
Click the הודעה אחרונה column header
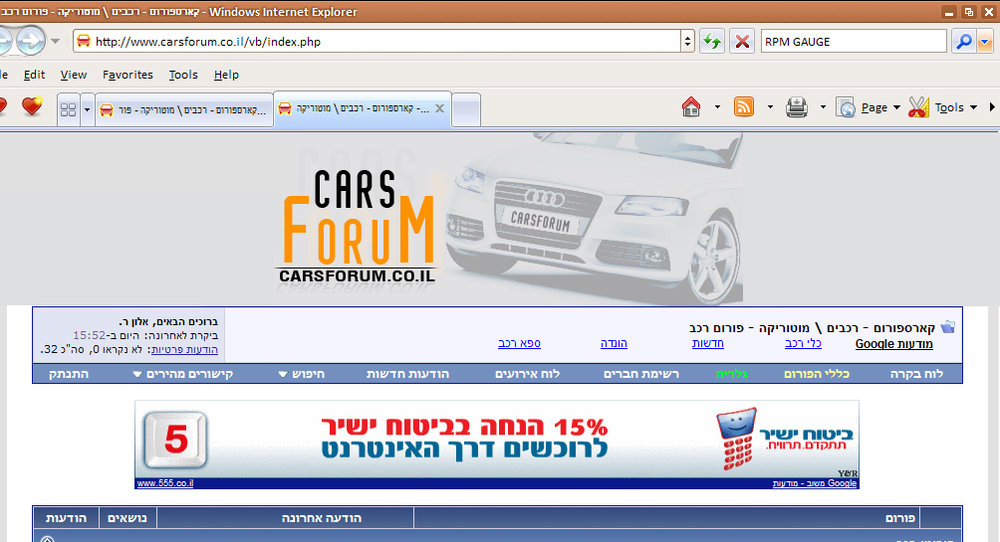pos(321,518)
